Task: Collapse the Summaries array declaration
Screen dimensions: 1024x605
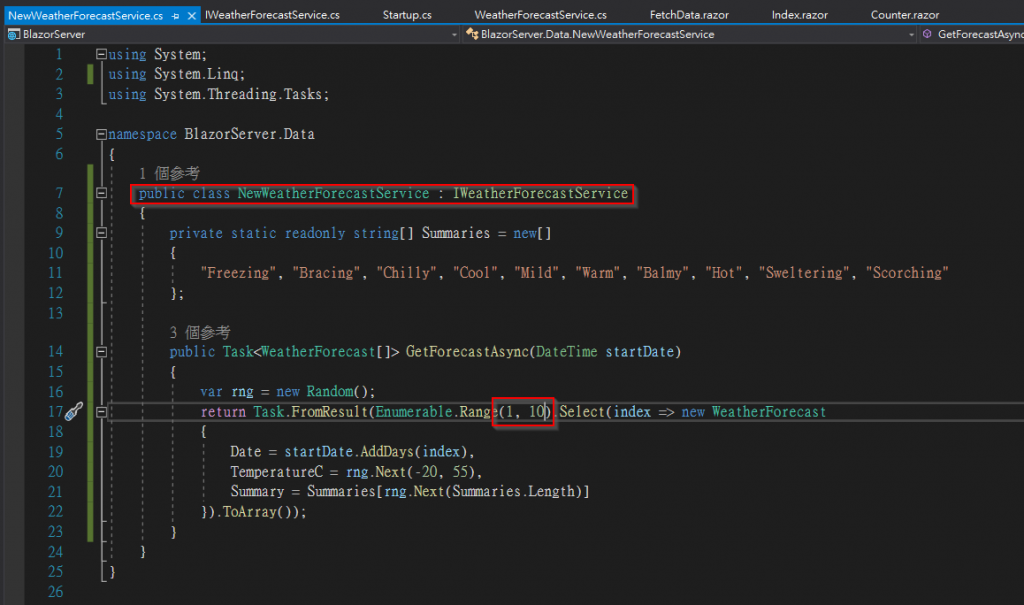Action: (101, 233)
